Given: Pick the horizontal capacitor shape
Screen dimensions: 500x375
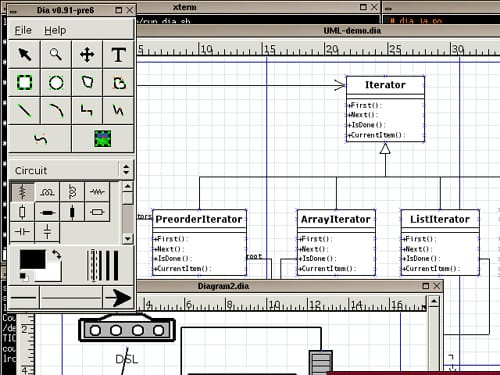Looking at the screenshot, I should point(22,232).
